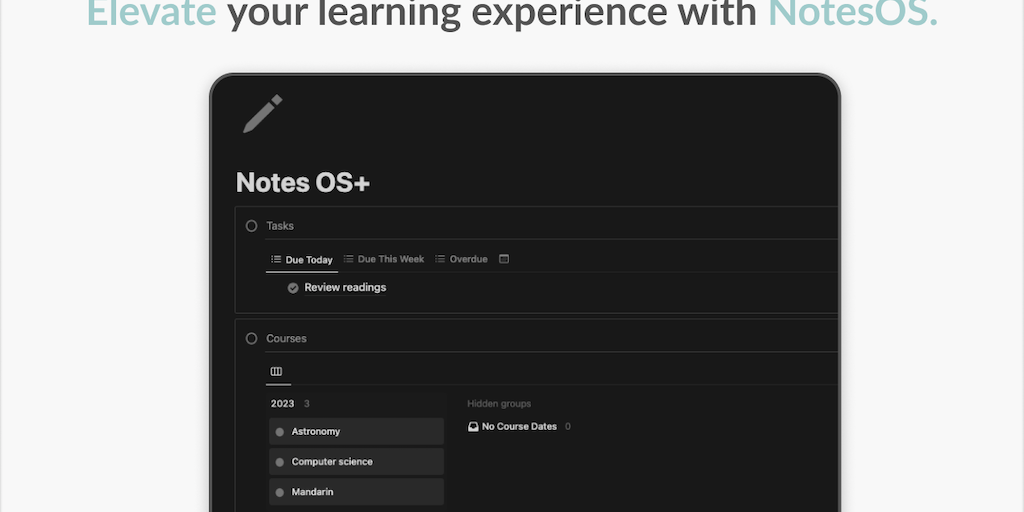This screenshot has height=512, width=1024.
Task: Click the Hidden groups label
Action: [499, 404]
